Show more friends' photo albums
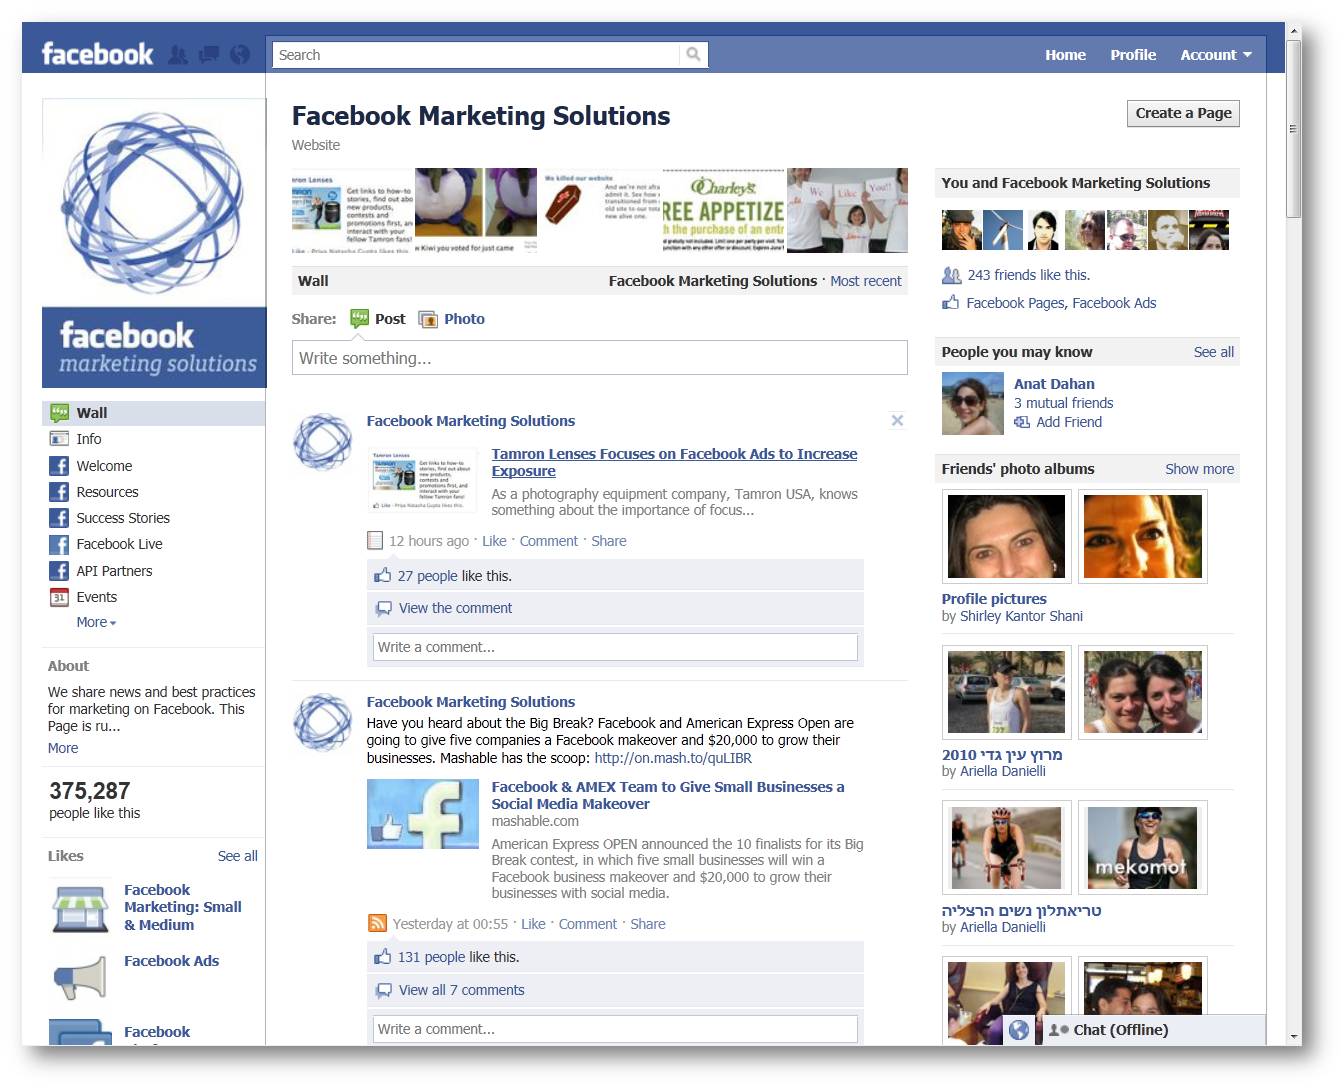 coord(1199,469)
